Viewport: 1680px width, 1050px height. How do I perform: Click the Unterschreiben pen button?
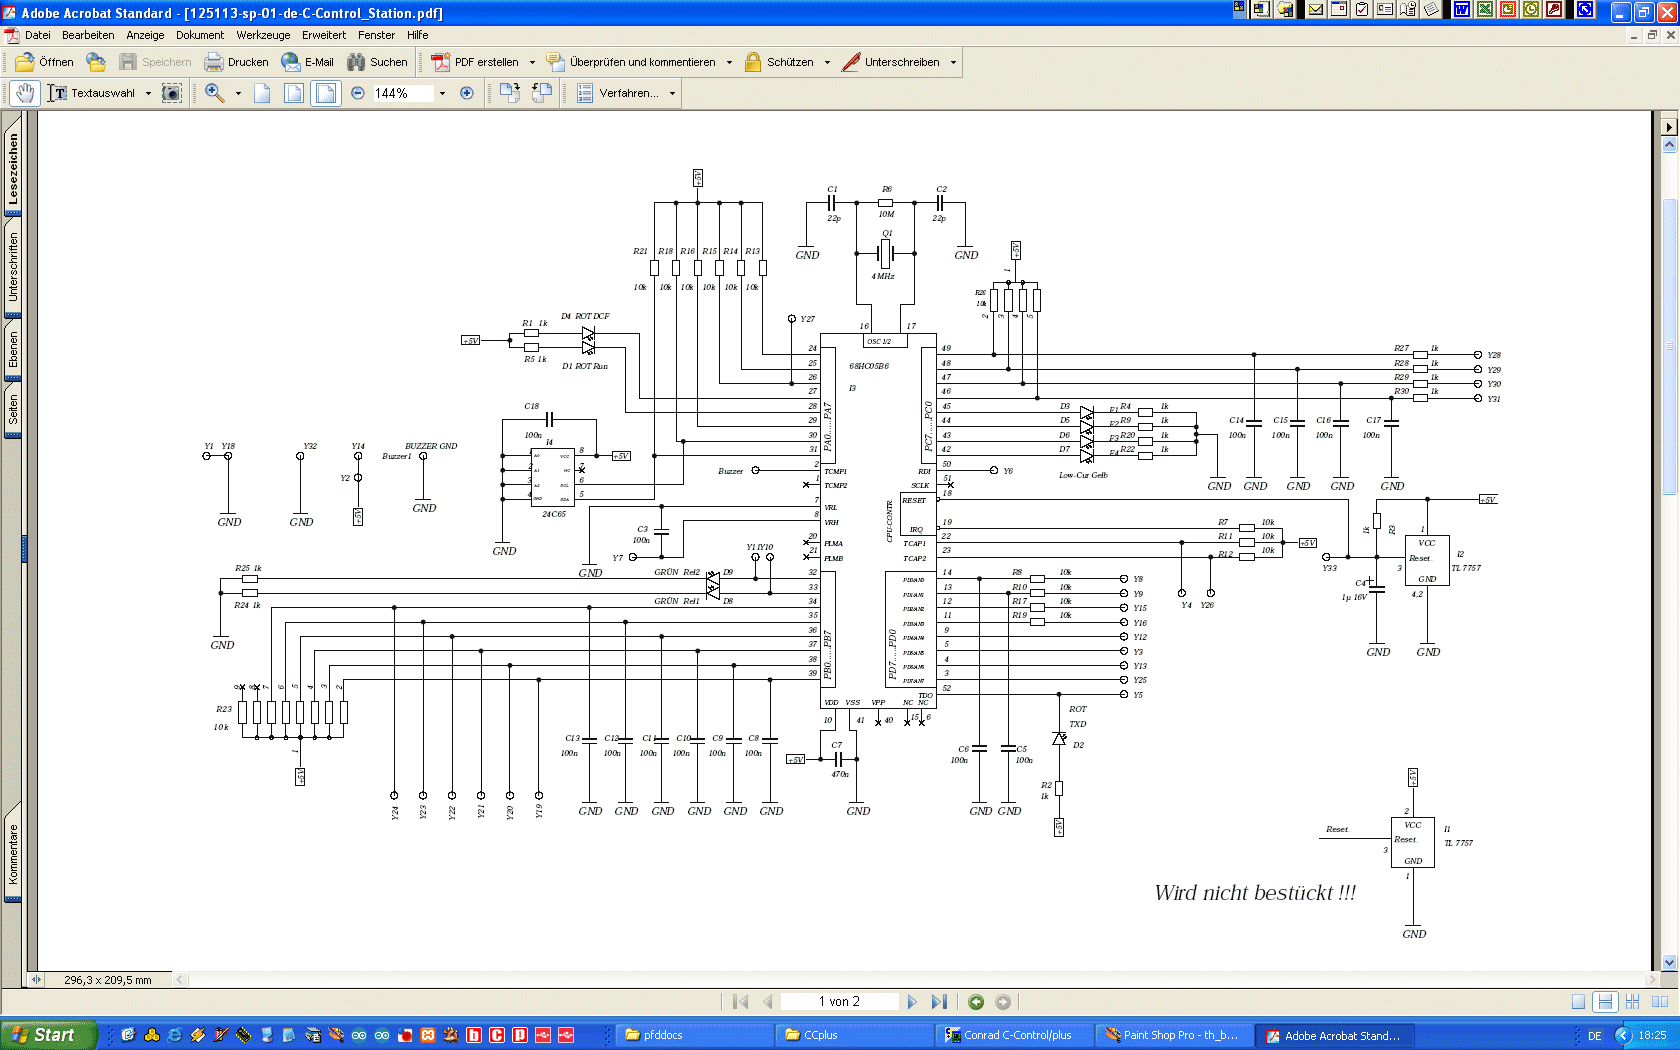click(891, 62)
